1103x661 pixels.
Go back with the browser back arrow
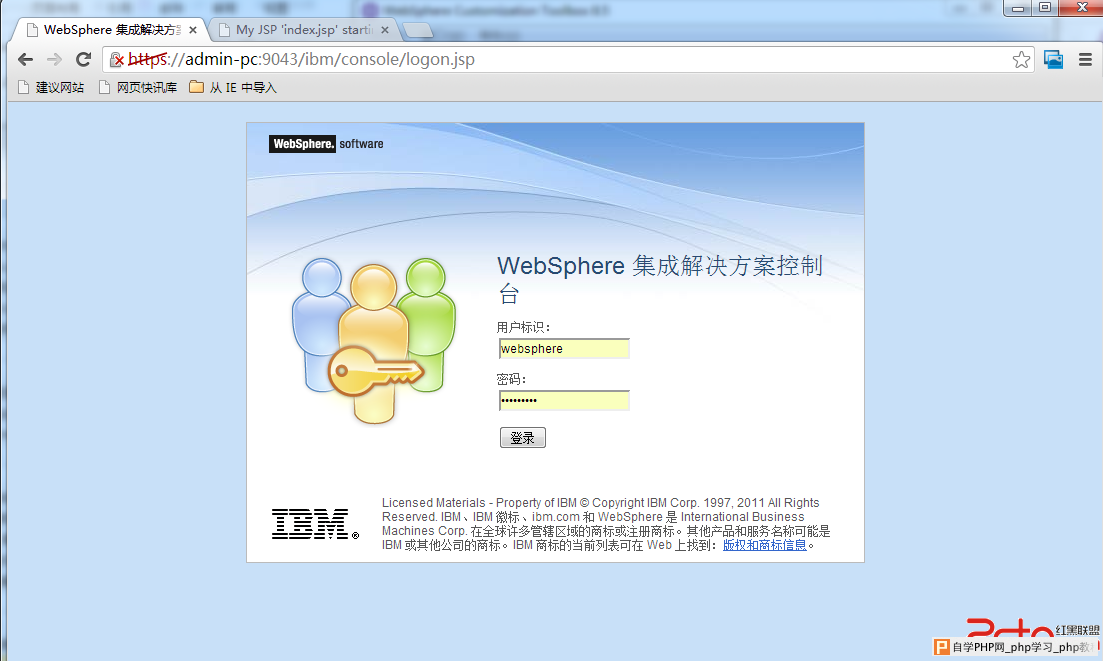click(x=25, y=60)
